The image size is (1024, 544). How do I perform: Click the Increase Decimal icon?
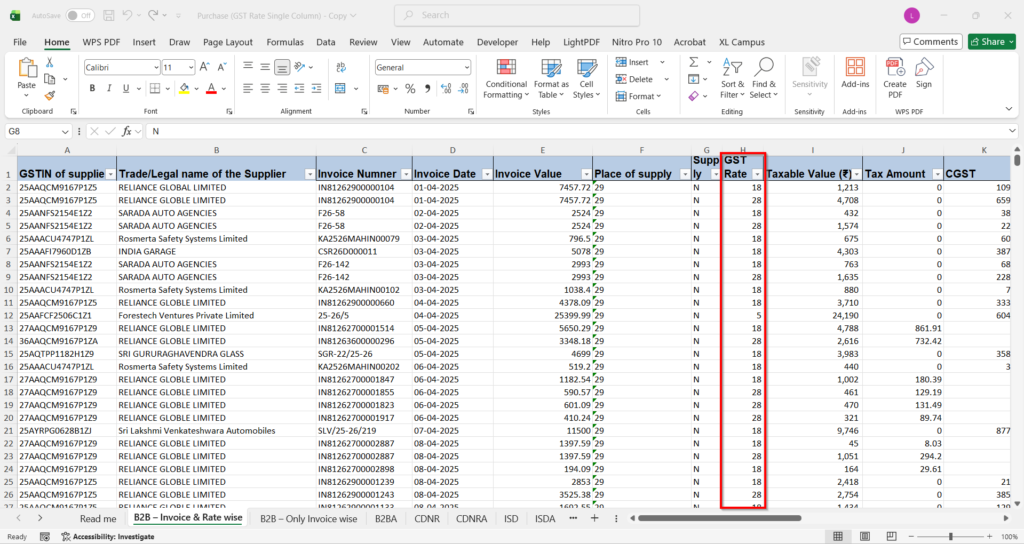446,88
